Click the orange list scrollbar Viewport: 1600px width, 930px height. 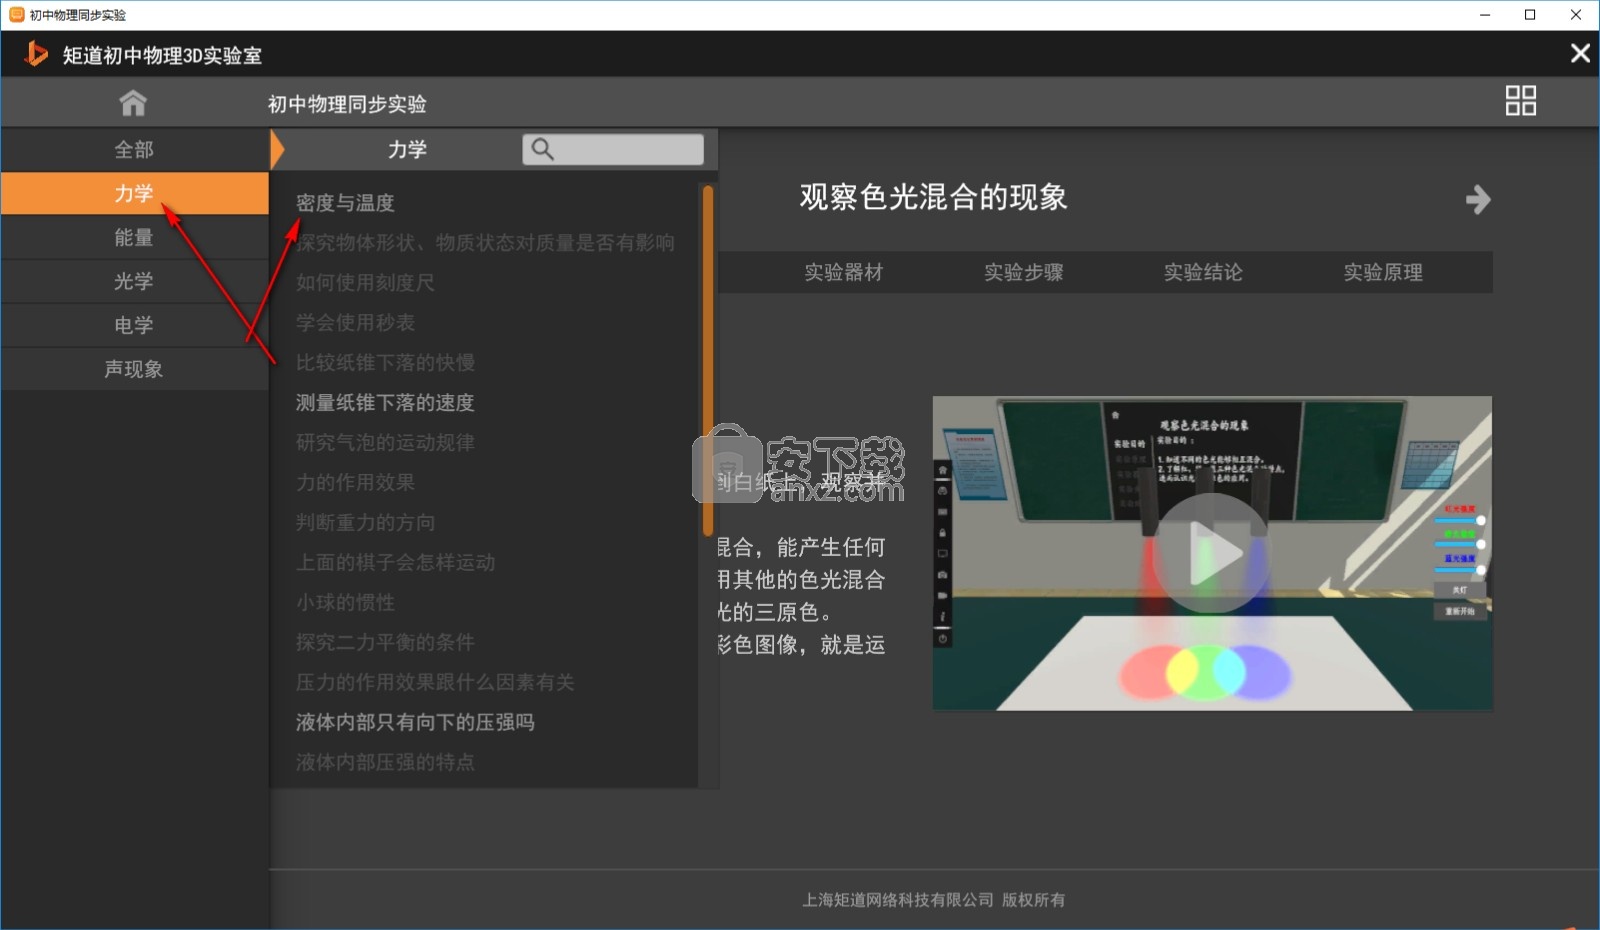(708, 360)
